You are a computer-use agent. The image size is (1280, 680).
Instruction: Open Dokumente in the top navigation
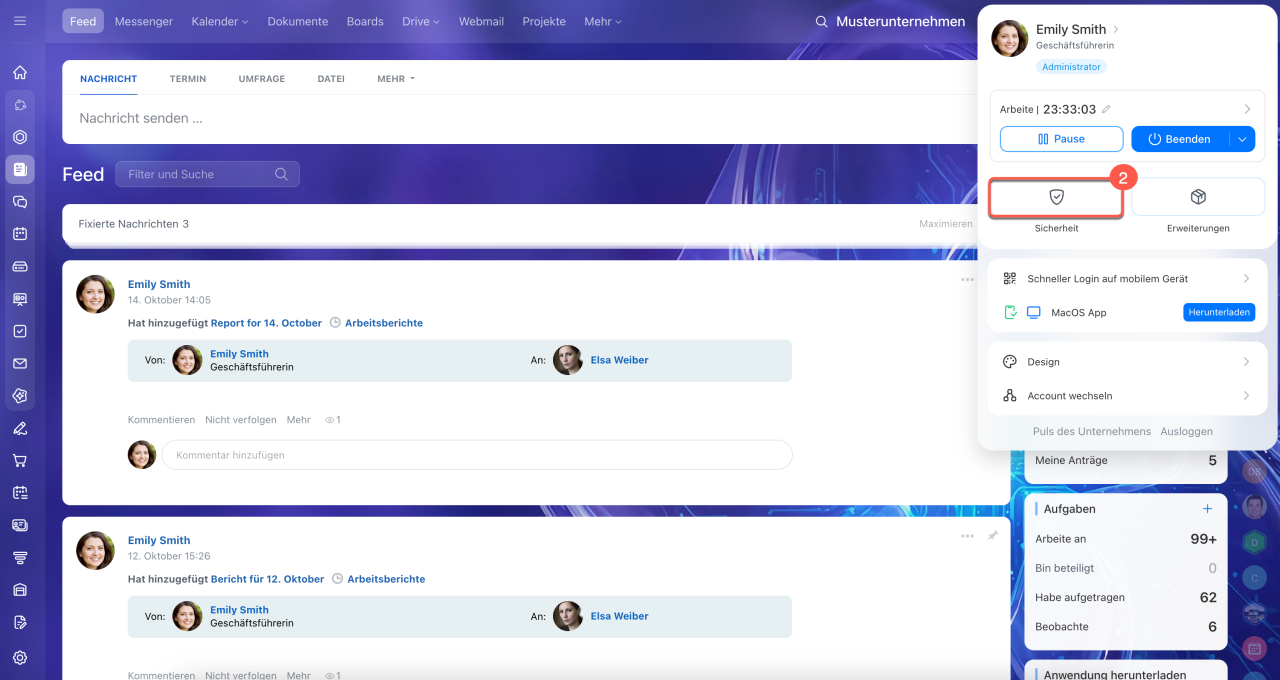[298, 21]
